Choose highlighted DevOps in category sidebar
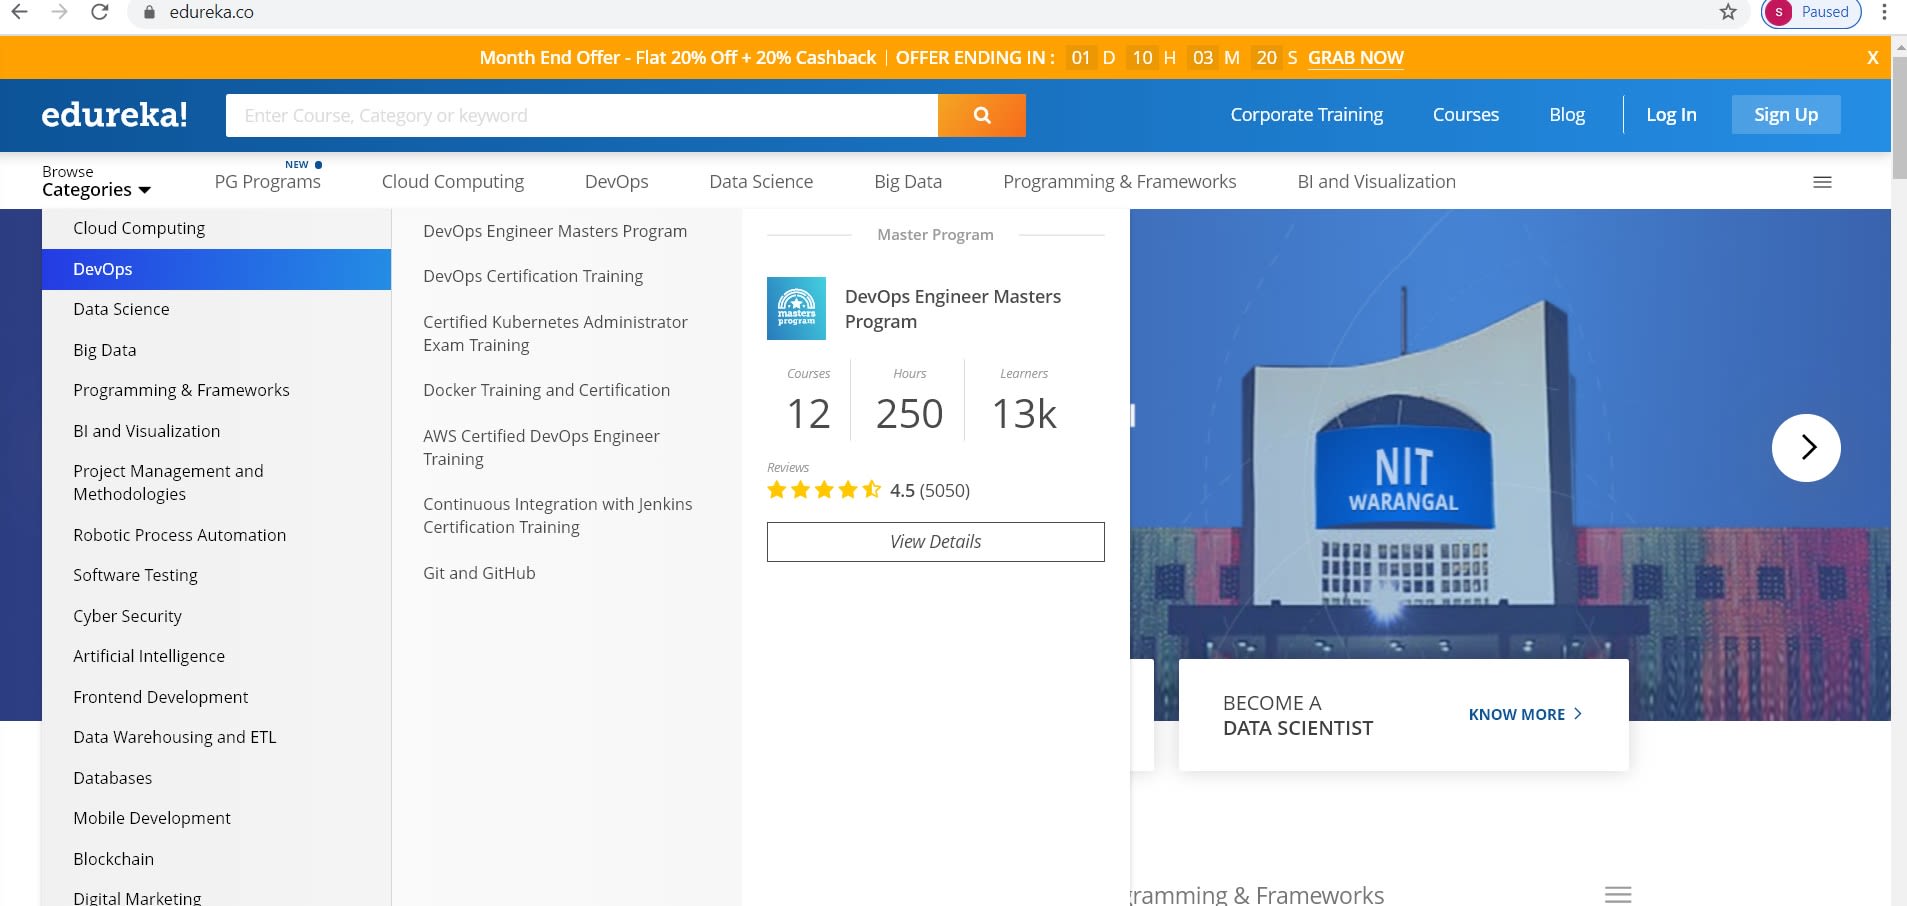The image size is (1907, 906). tap(216, 269)
